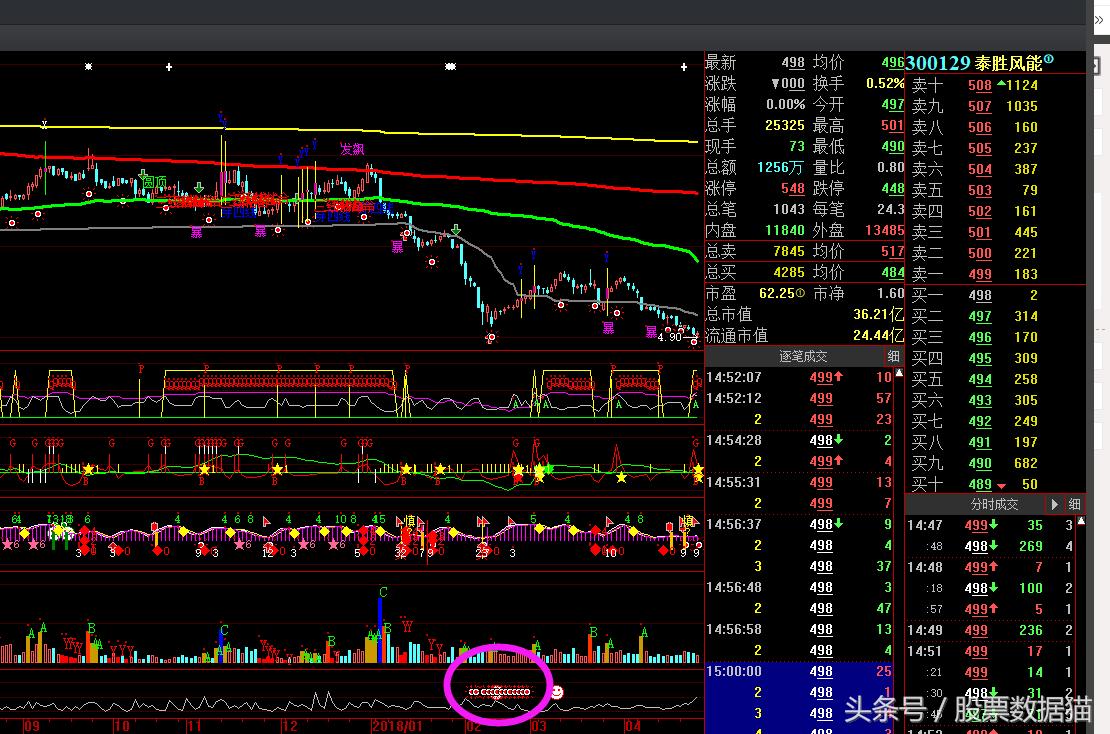1110x734 pixels.
Task: Click the magenta 发飙 signal on the chart
Action: (x=352, y=149)
